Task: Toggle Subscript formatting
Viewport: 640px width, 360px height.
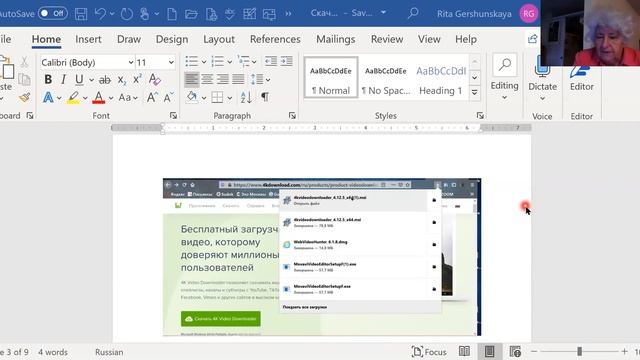Action: pyautogui.click(x=122, y=80)
